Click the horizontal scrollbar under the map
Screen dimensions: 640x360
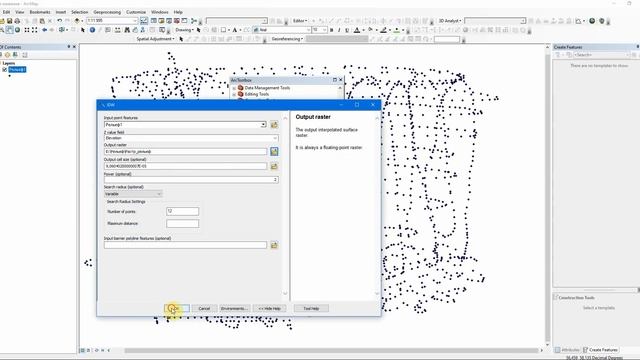tap(331, 350)
